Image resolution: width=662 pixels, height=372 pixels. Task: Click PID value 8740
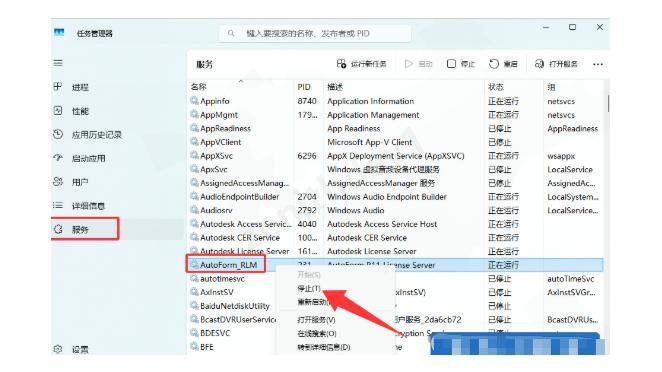307,101
